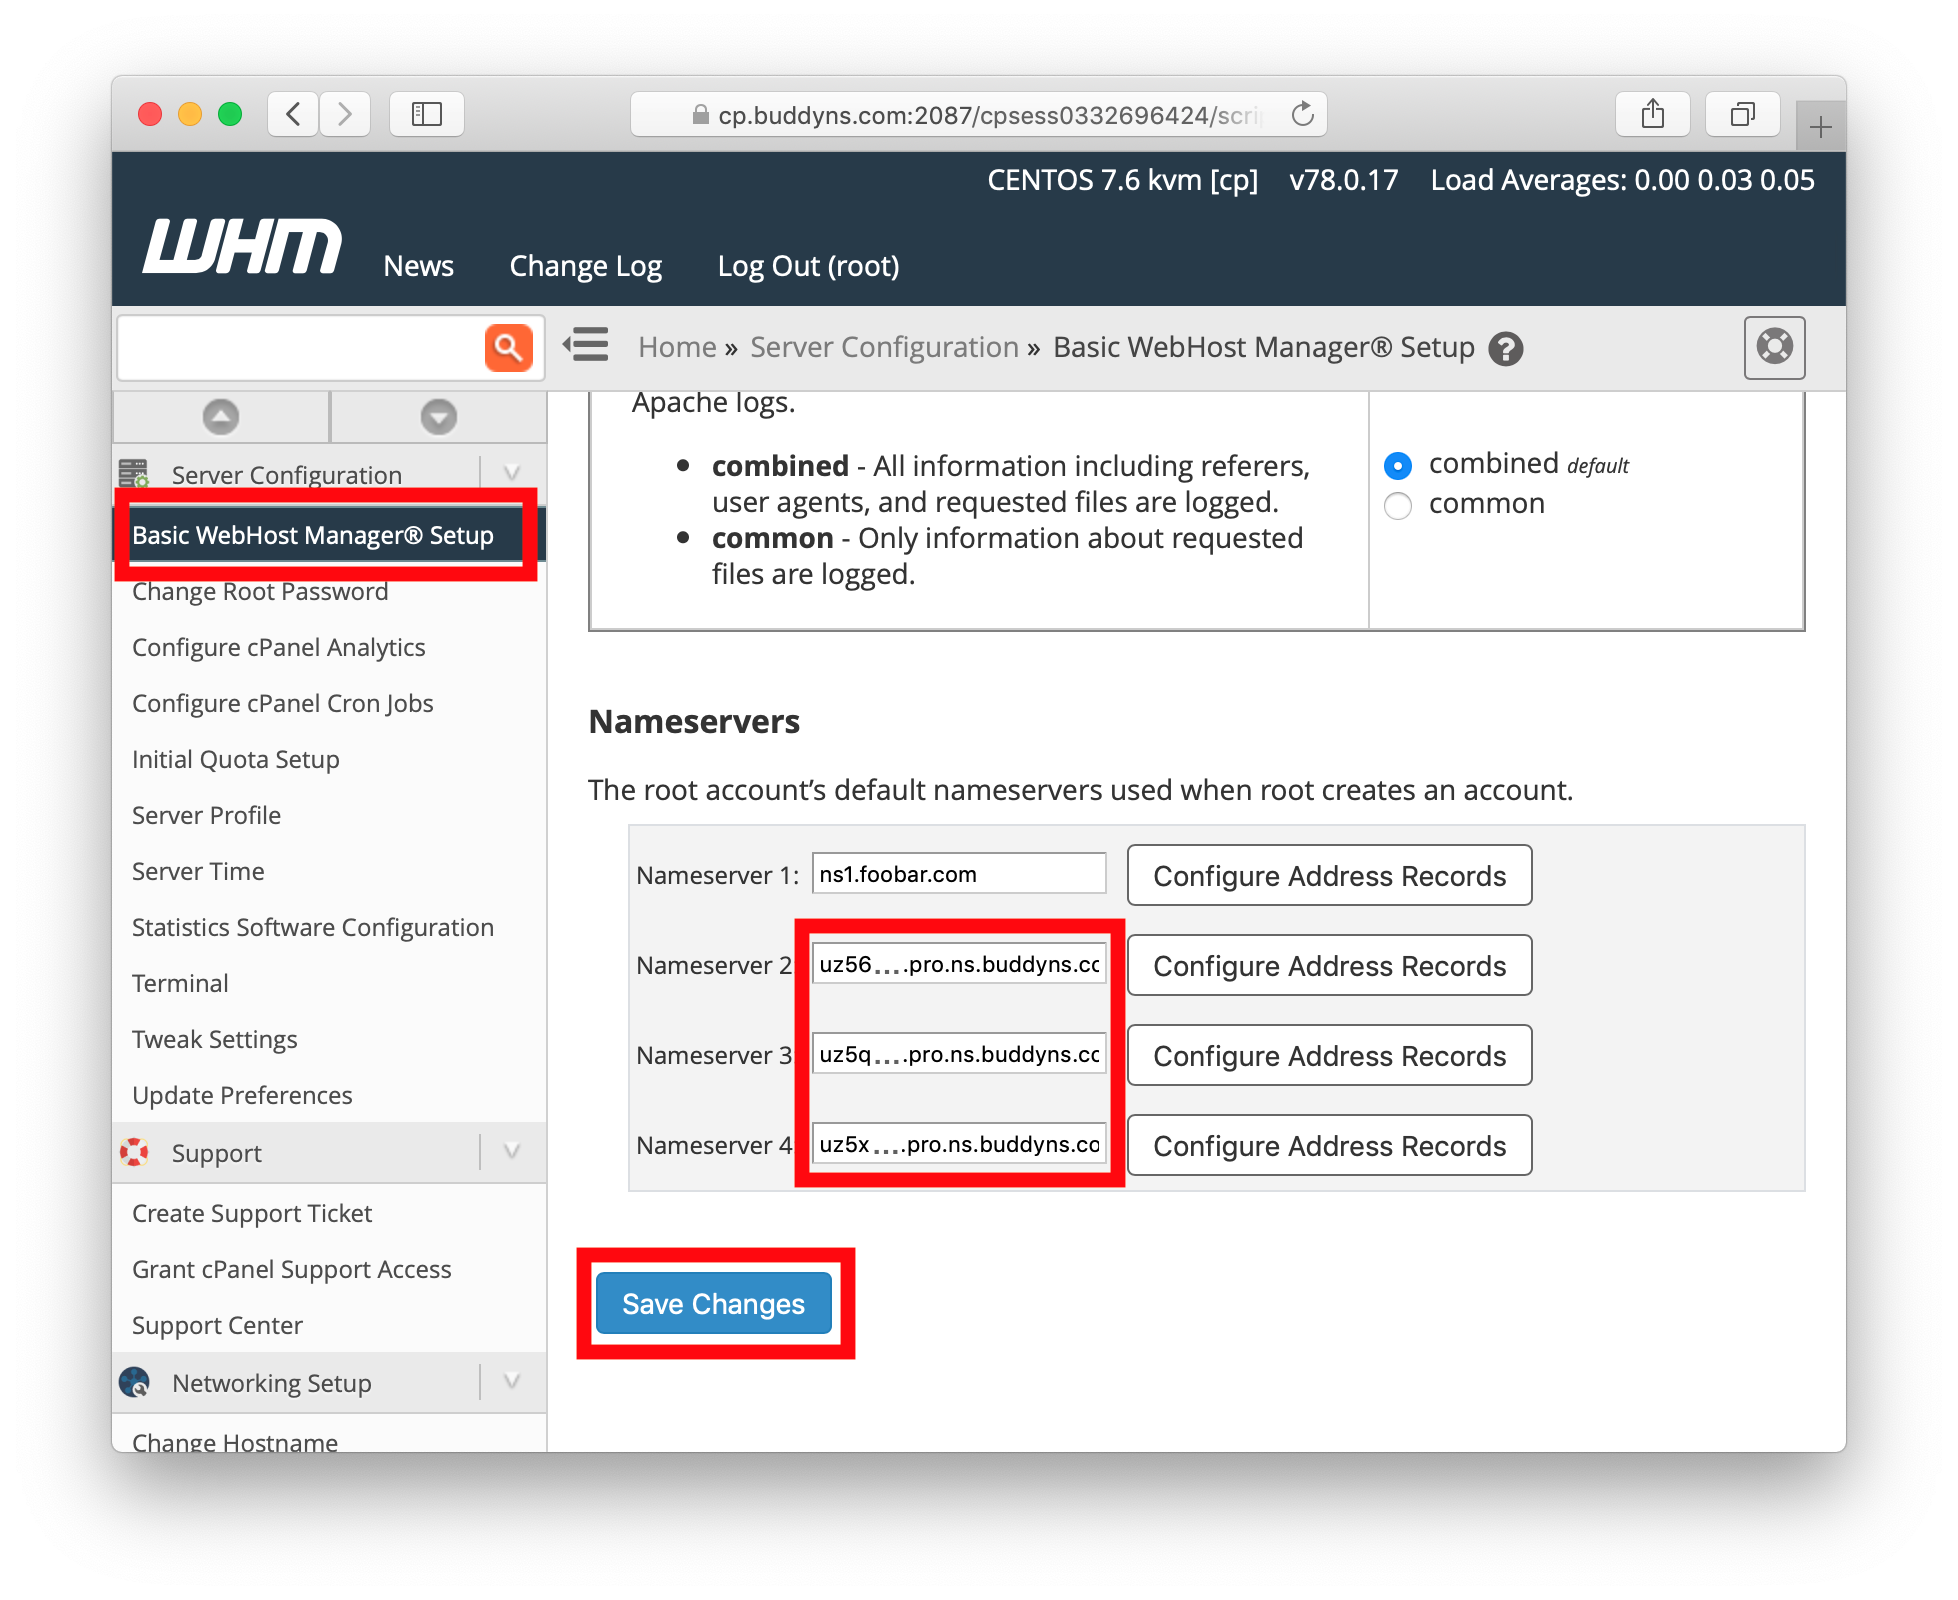The height and width of the screenshot is (1600, 1958).
Task: Click the Home breadcrumb link
Action: 678,347
